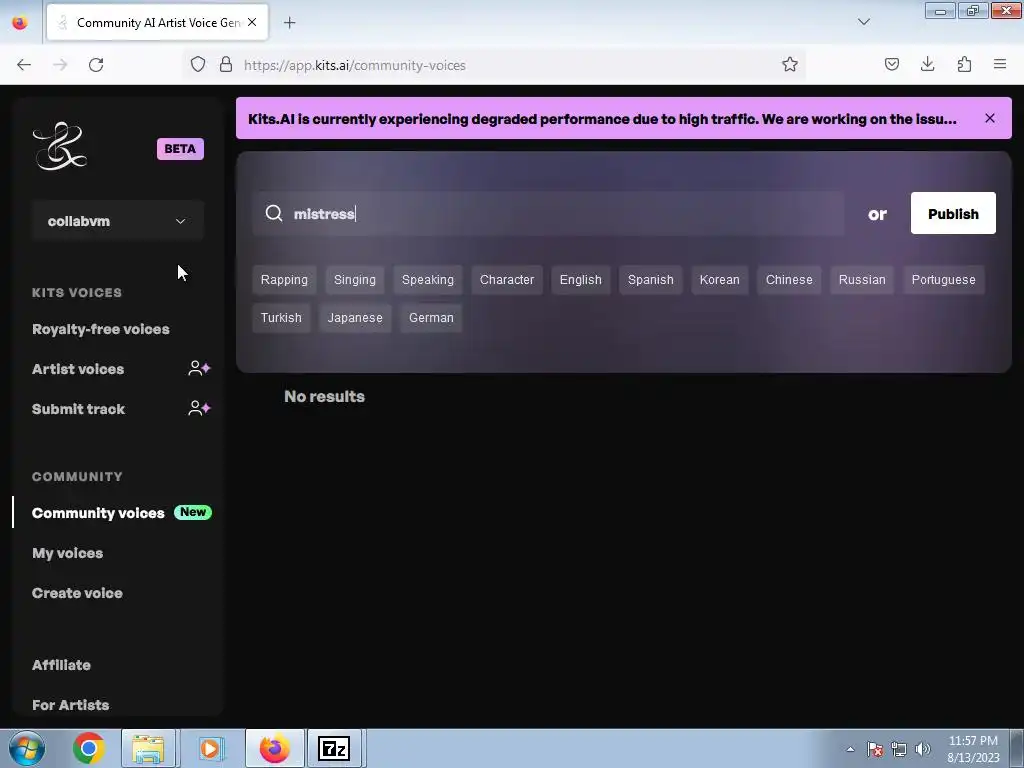Screen dimensions: 1024x768
Task: Open Submit track in the sidebar
Action: tap(78, 409)
